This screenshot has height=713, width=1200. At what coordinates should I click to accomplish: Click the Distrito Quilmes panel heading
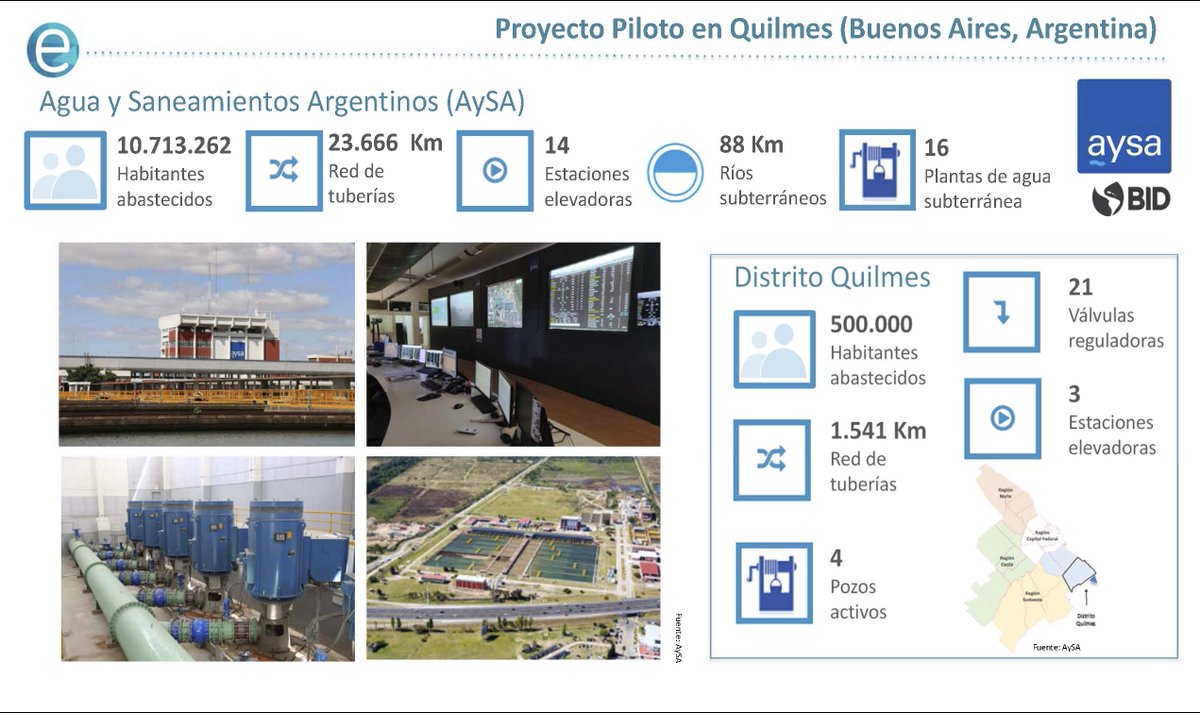(x=834, y=276)
